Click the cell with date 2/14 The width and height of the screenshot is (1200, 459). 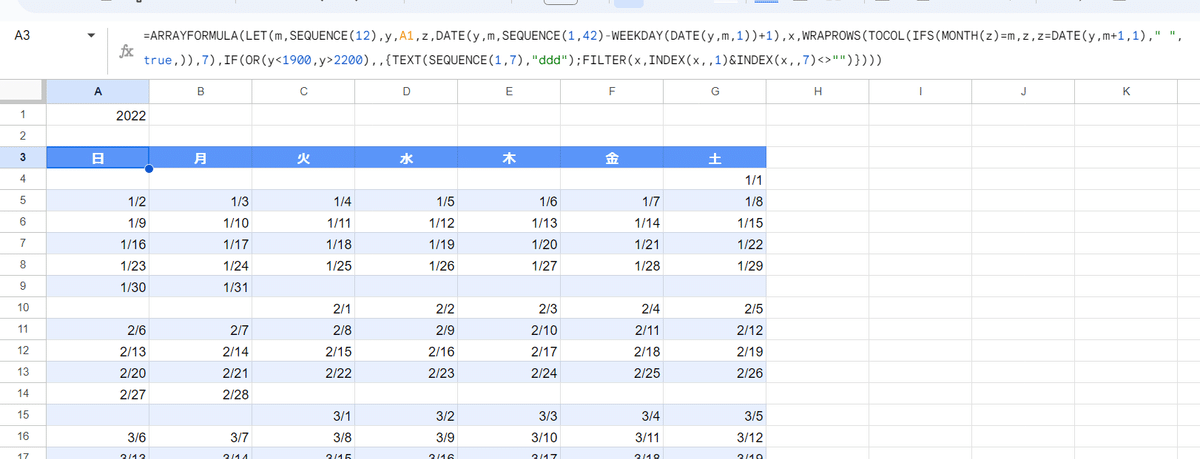point(201,351)
